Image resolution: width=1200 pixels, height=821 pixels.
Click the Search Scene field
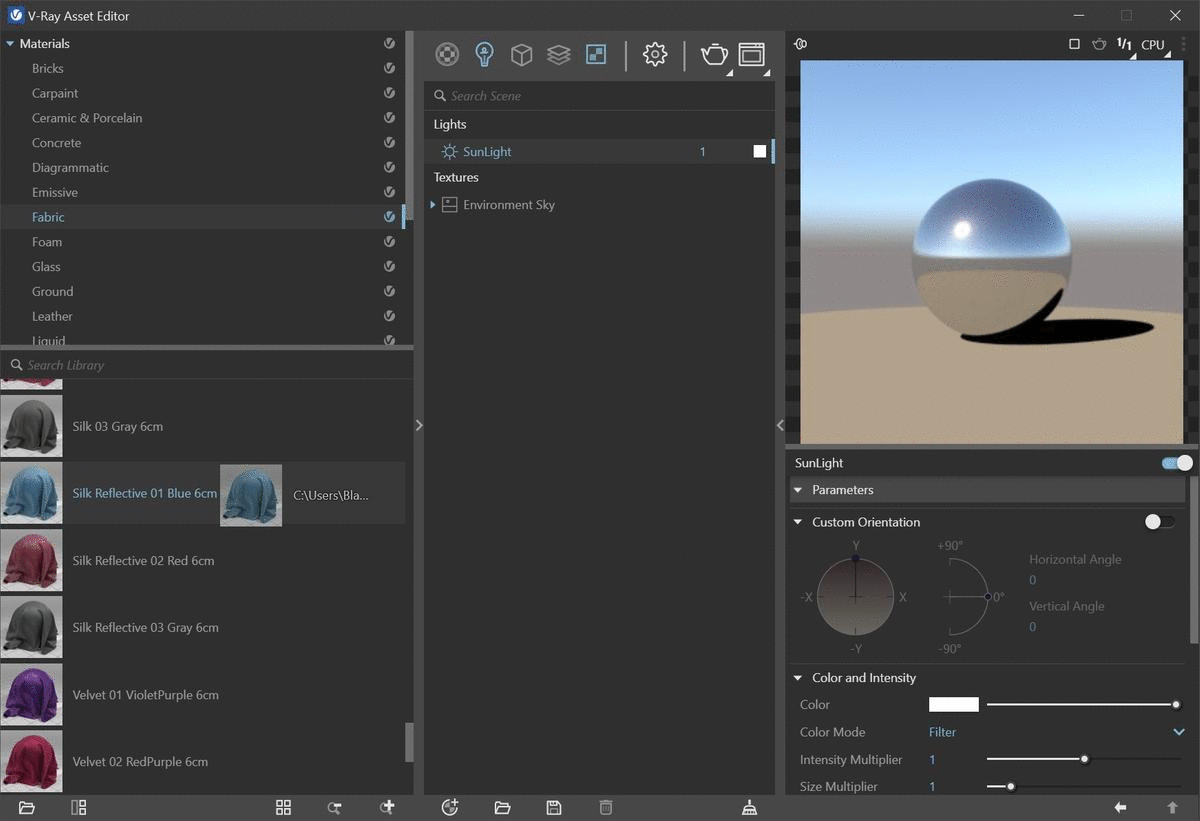(x=599, y=96)
